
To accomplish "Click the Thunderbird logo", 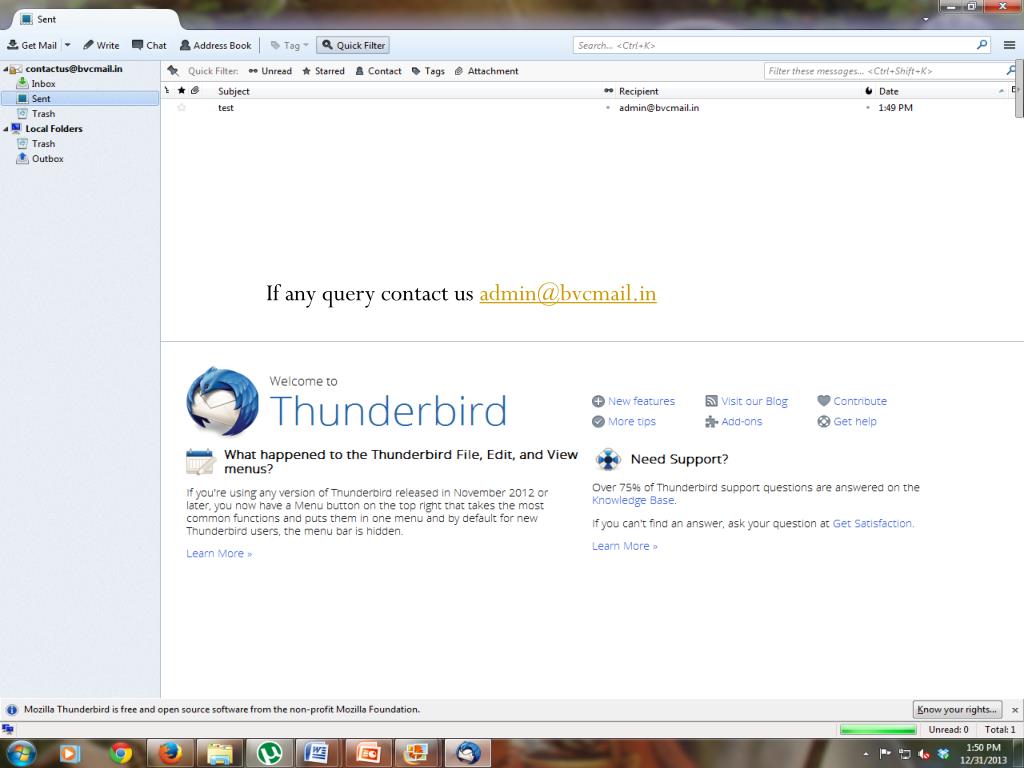I will (x=222, y=401).
